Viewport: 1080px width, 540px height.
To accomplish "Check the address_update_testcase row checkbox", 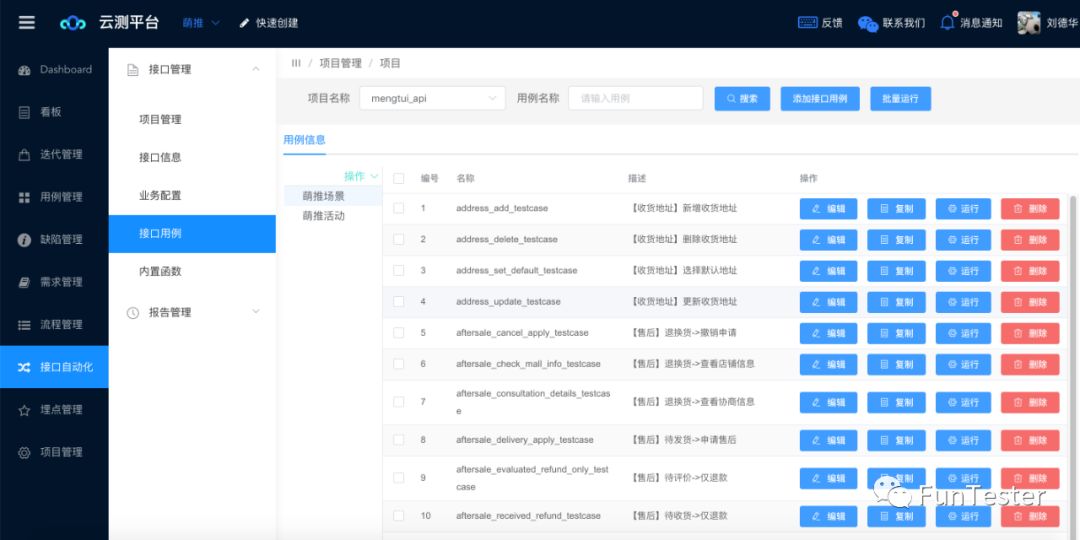I will pyautogui.click(x=398, y=302).
